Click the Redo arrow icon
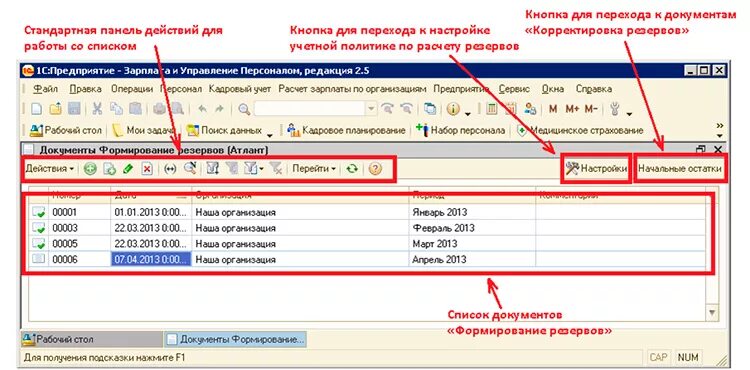Image resolution: width=750 pixels, height=370 pixels. [x=219, y=109]
